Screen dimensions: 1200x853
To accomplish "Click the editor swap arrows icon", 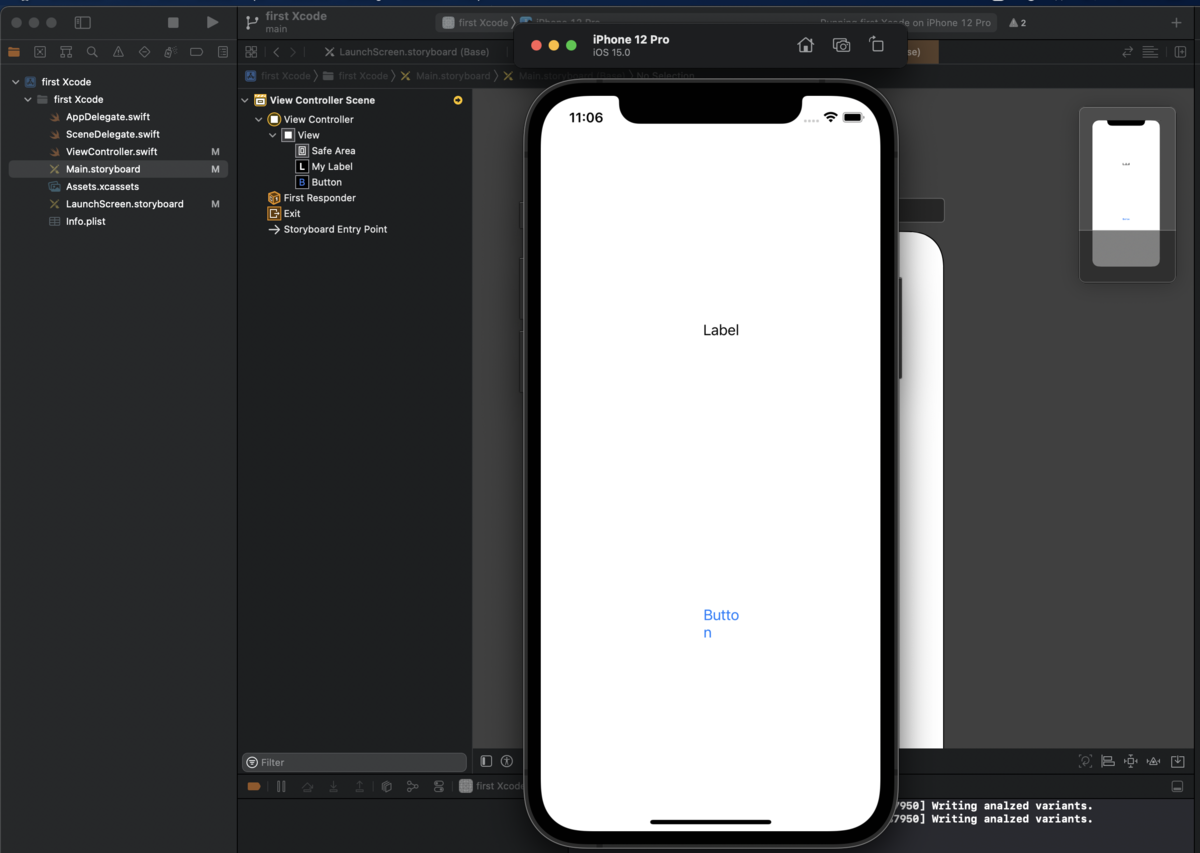I will pyautogui.click(x=1128, y=52).
